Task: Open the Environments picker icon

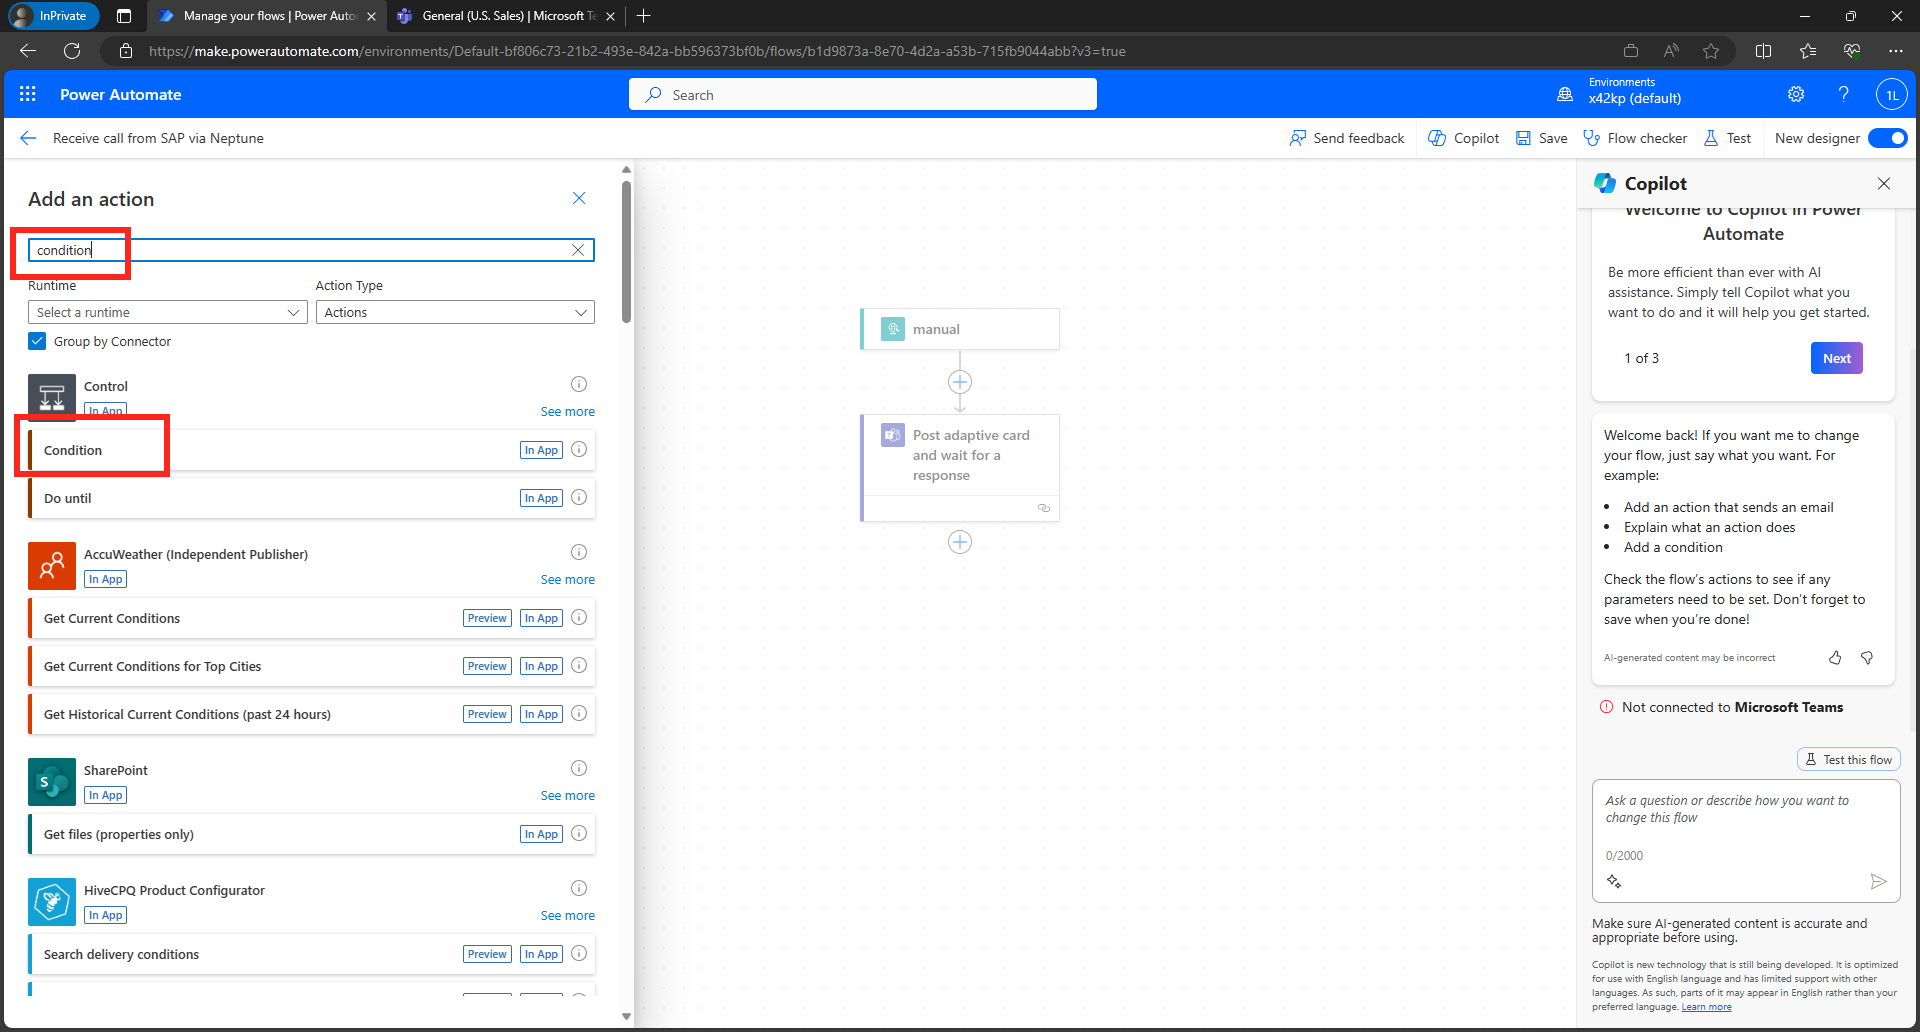Action: 1565,94
